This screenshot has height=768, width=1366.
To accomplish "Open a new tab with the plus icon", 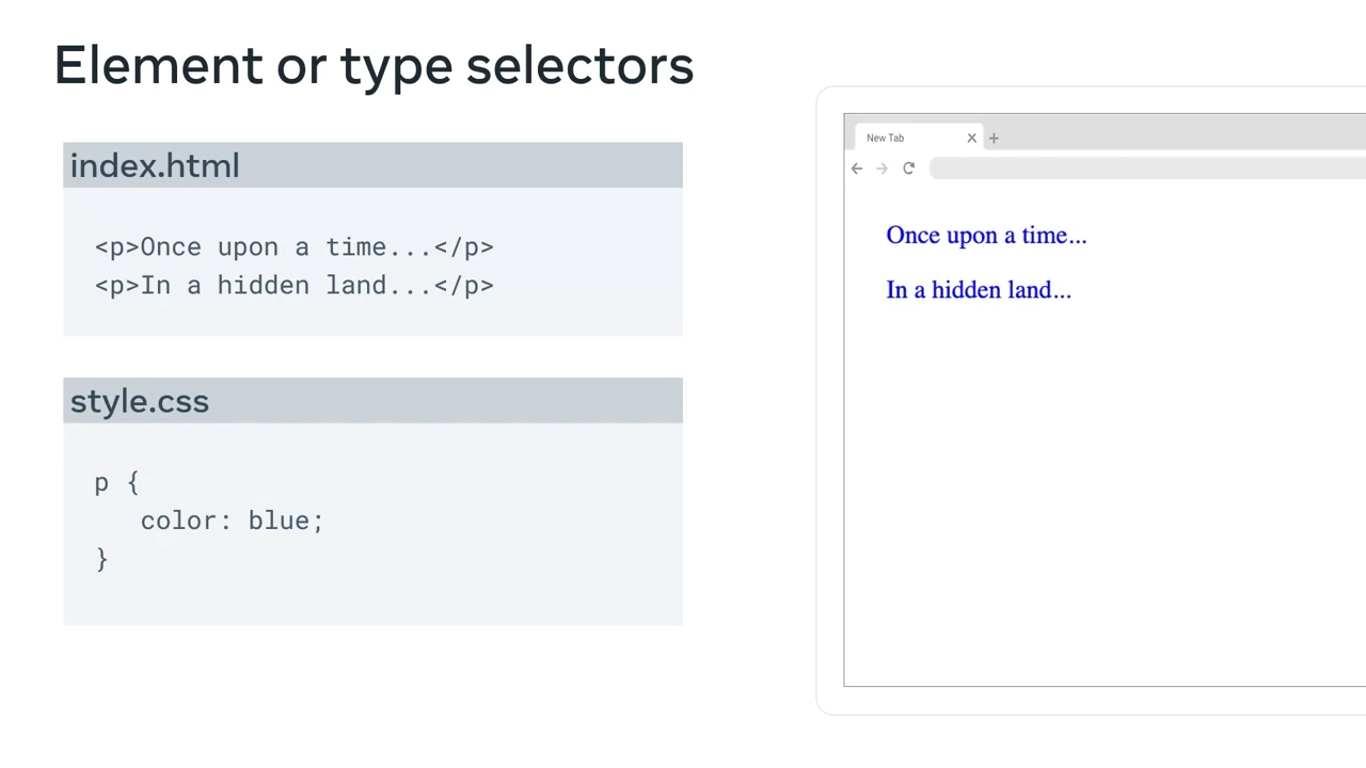I will [994, 138].
